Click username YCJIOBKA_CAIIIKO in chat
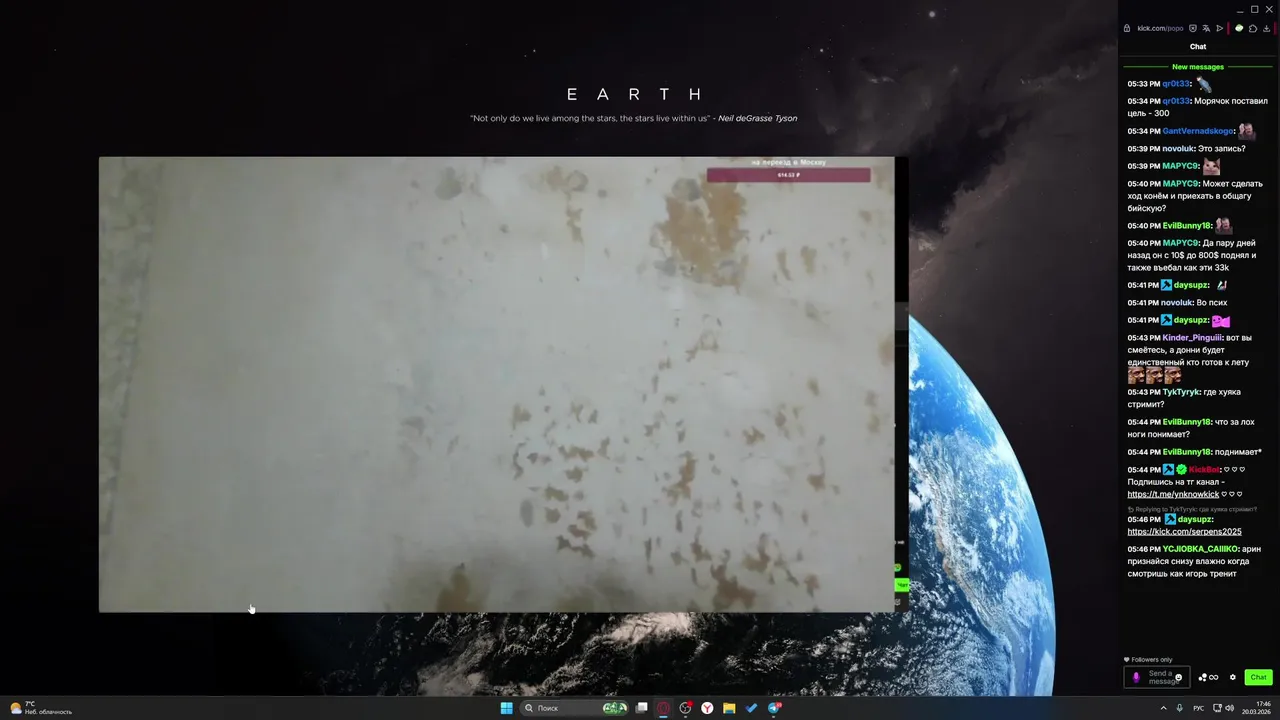The image size is (1280, 720). (x=1200, y=549)
